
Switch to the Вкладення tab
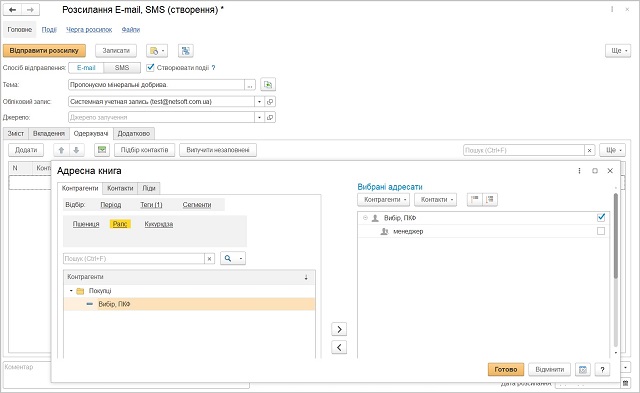coord(49,133)
